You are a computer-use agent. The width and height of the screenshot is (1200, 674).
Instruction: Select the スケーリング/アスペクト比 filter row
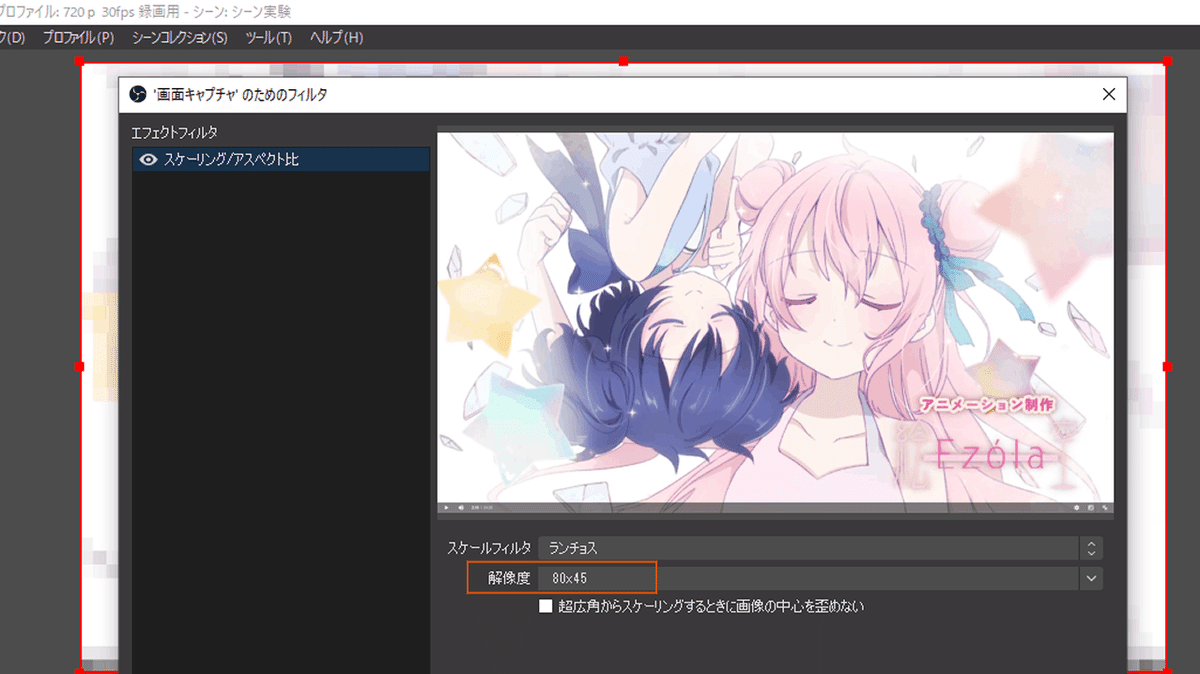tap(281, 159)
